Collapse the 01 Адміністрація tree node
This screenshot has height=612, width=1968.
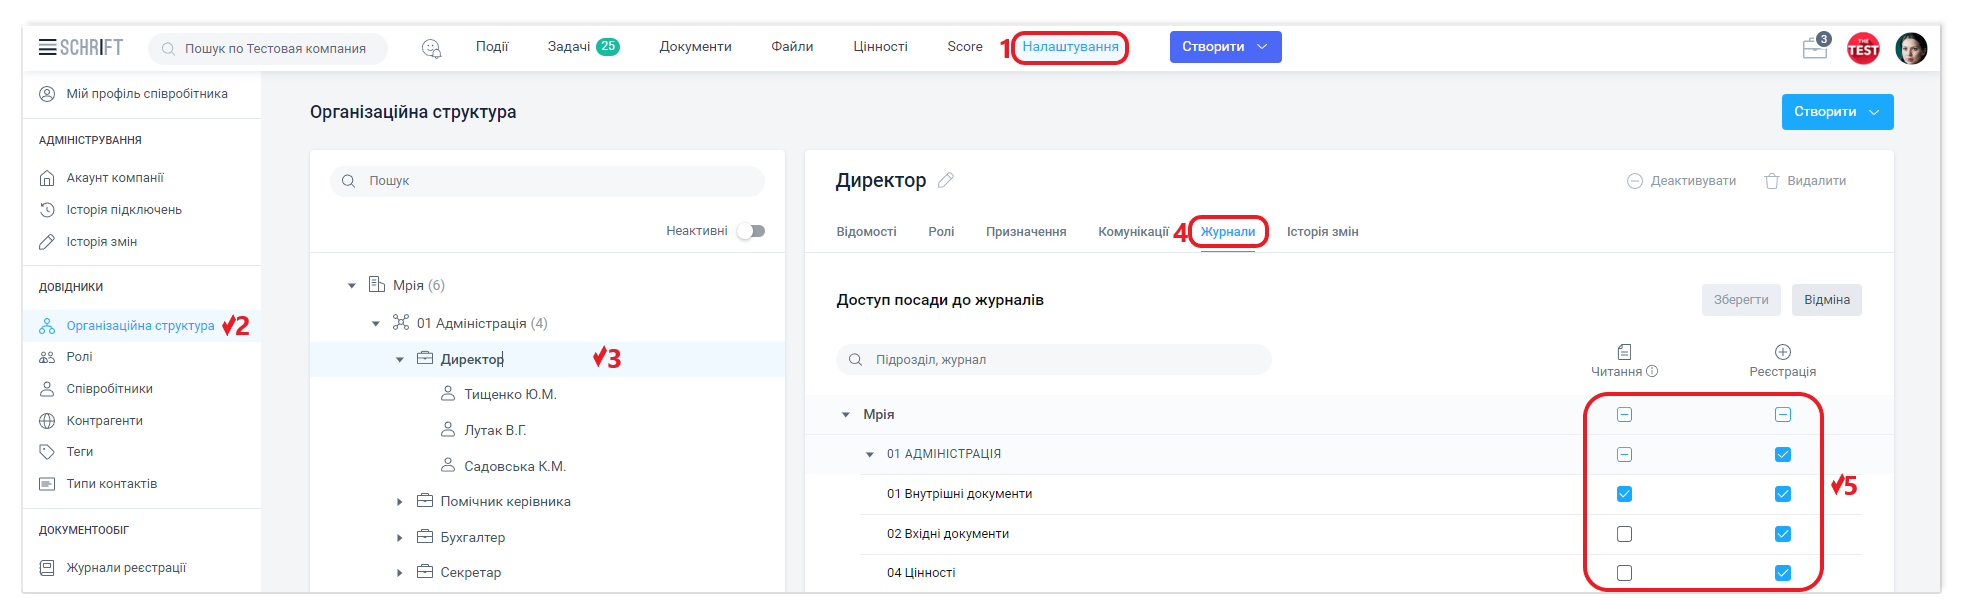click(x=376, y=323)
